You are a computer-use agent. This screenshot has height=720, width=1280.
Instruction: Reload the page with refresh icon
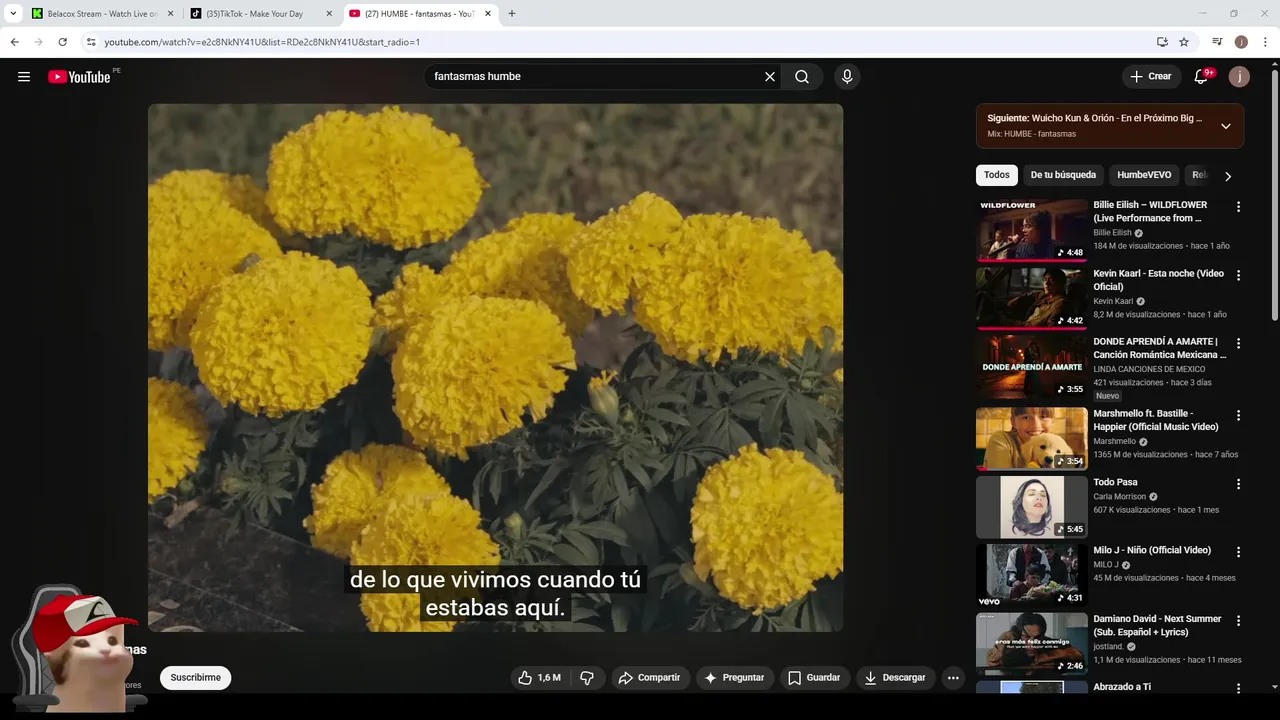(62, 42)
